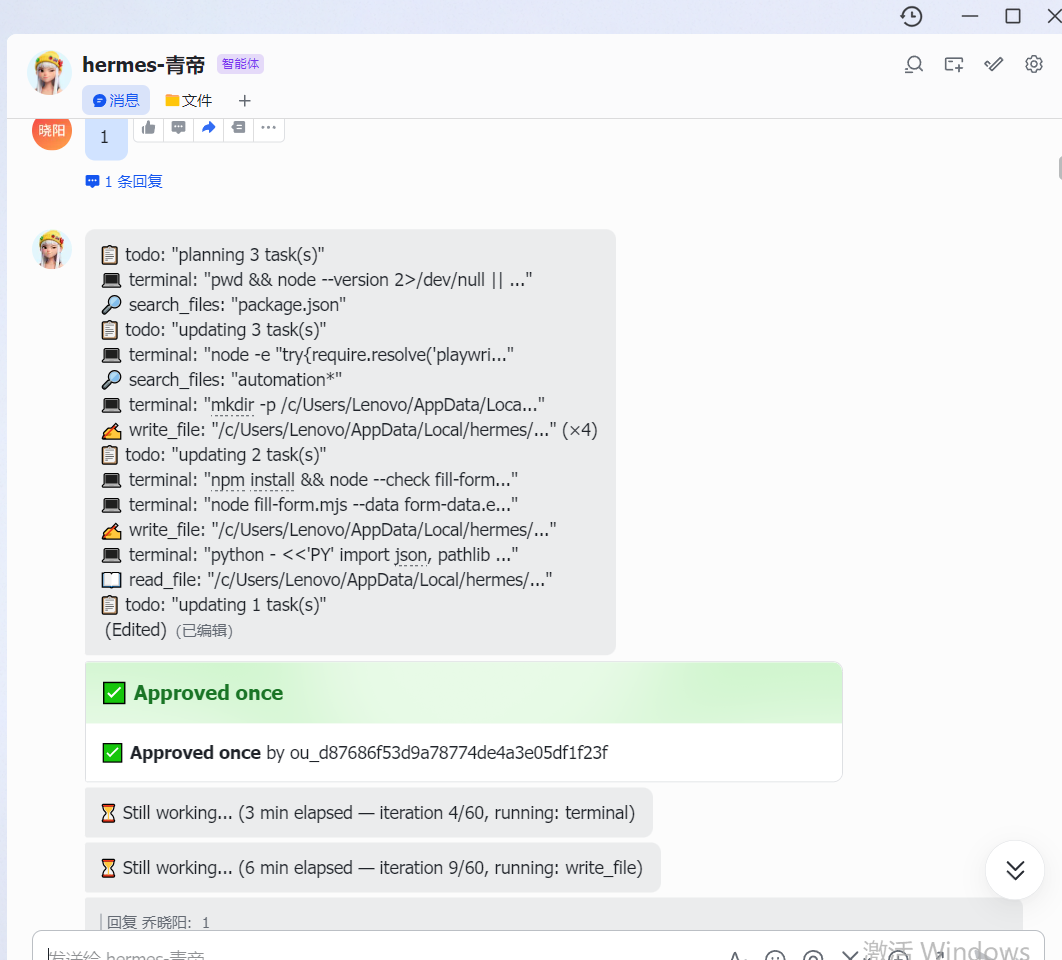The width and height of the screenshot is (1062, 960).
Task: Jump to latest messages with double chevron
Action: click(x=1015, y=870)
